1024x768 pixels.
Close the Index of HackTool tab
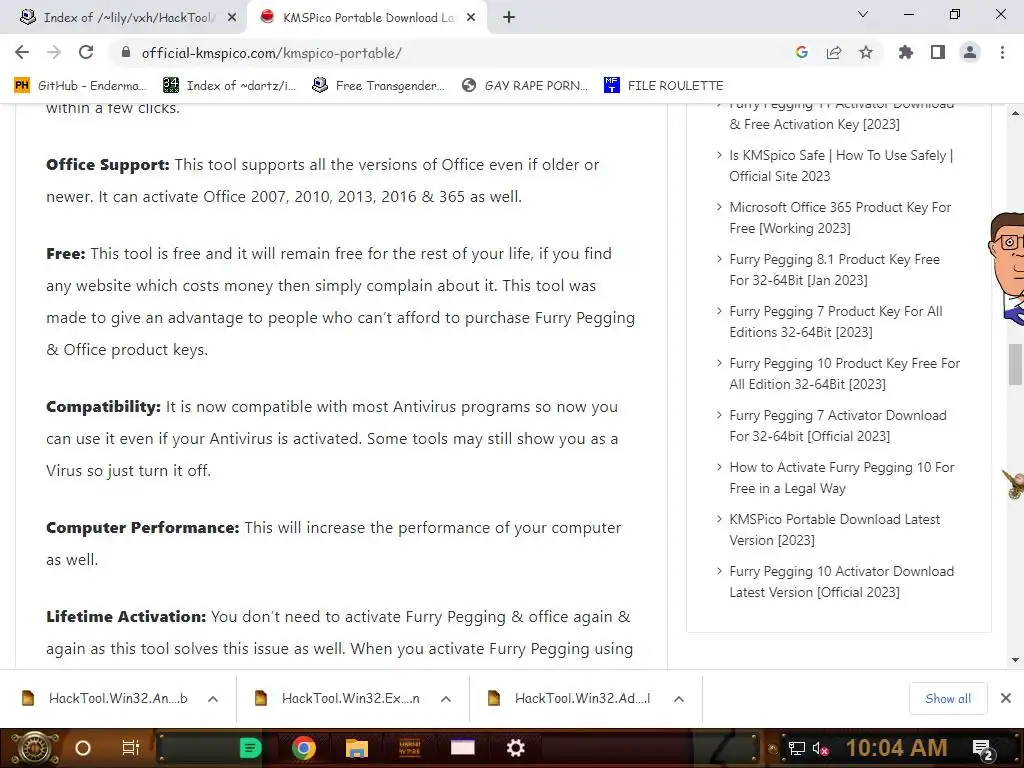tap(232, 18)
